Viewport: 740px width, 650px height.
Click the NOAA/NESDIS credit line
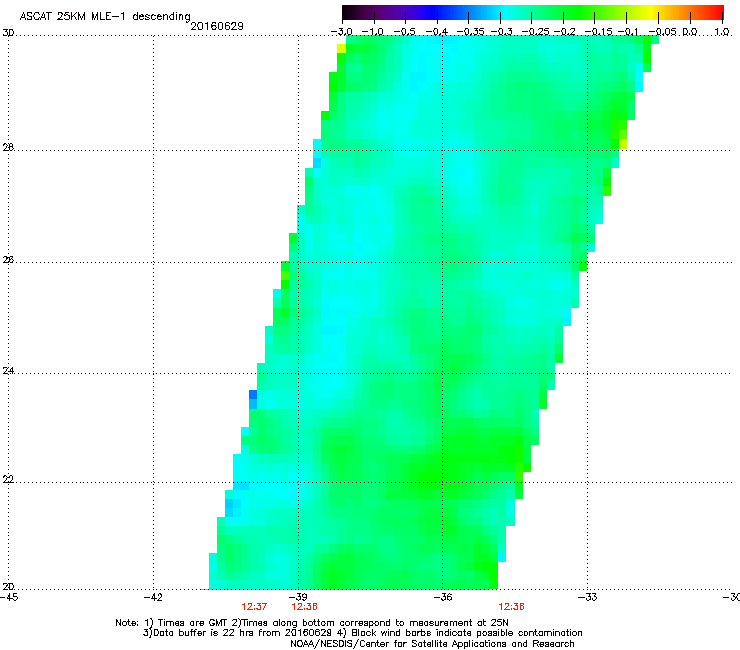[x=432, y=644]
